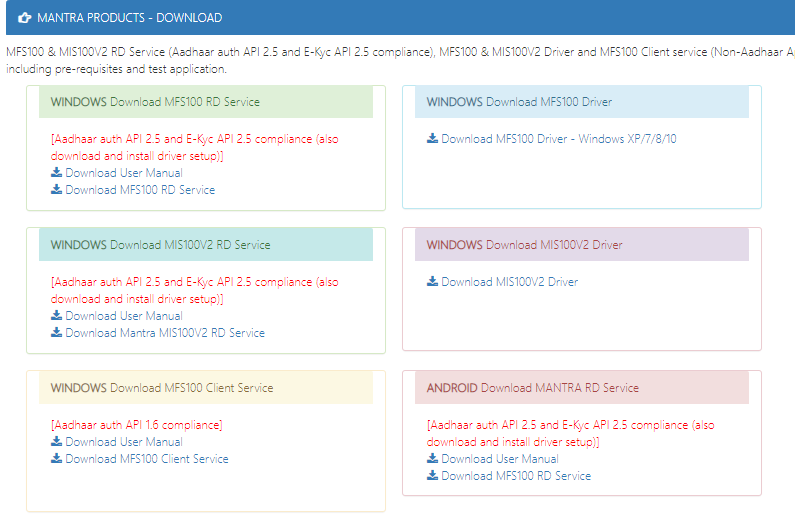Image resolution: width=795 pixels, height=518 pixels.
Task: Click download icon before MFS100 RD Service User Manual
Action: 56,172
